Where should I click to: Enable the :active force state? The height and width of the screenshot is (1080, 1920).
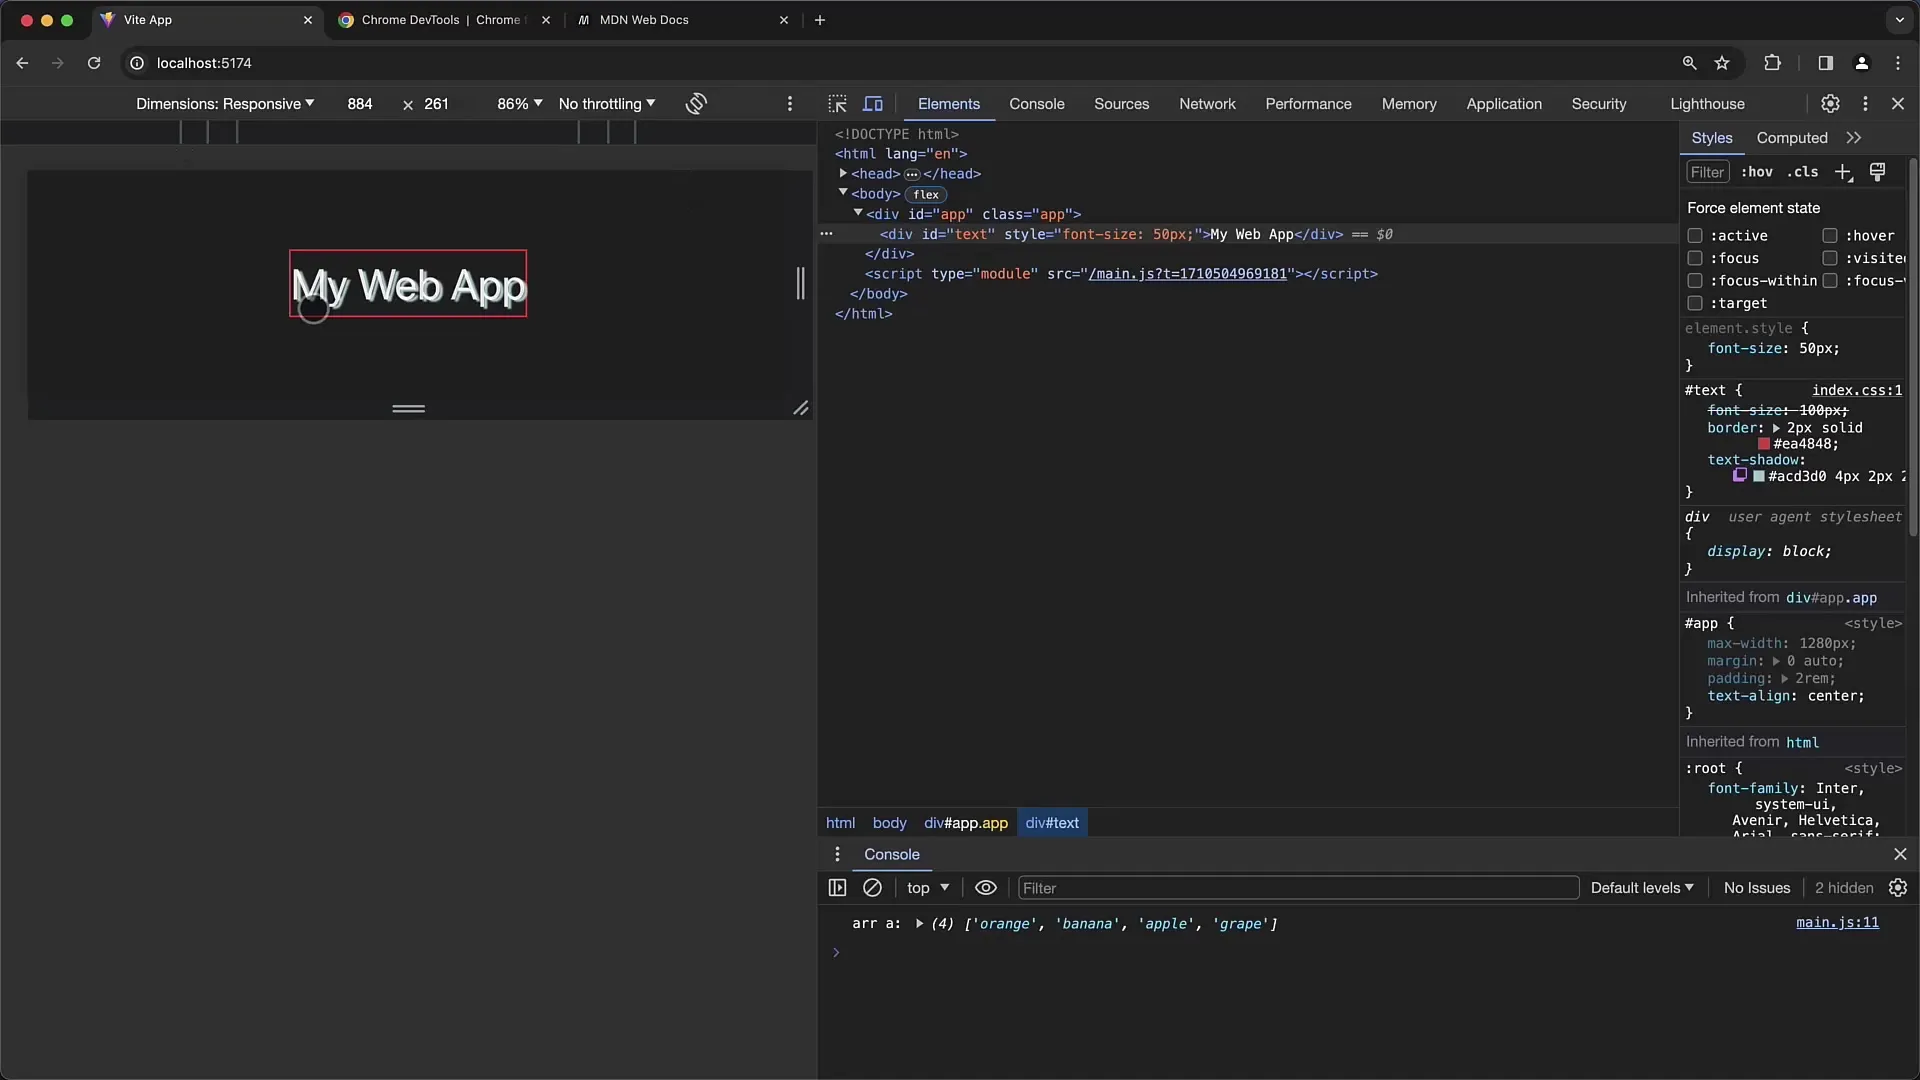point(1695,236)
